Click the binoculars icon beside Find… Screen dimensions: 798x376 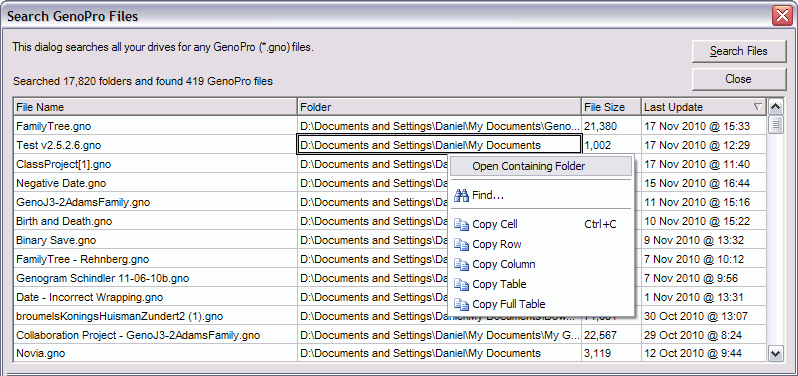461,195
